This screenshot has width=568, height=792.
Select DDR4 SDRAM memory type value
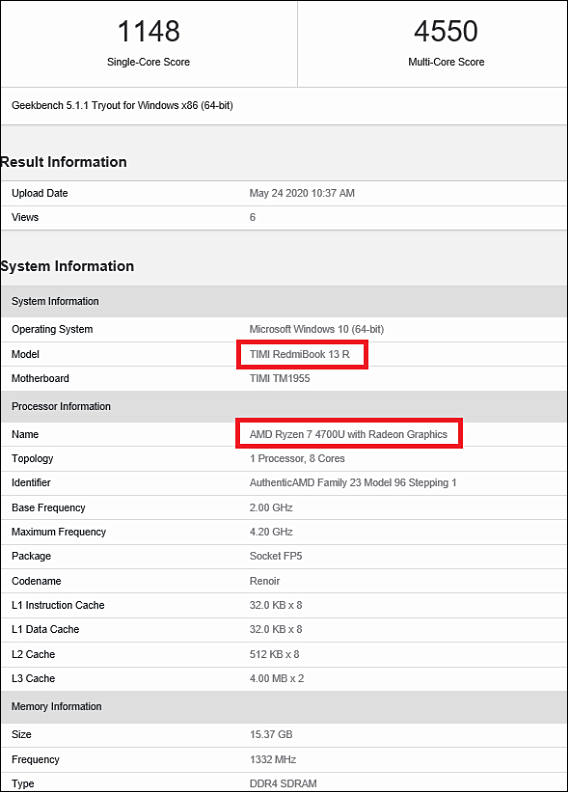283,784
